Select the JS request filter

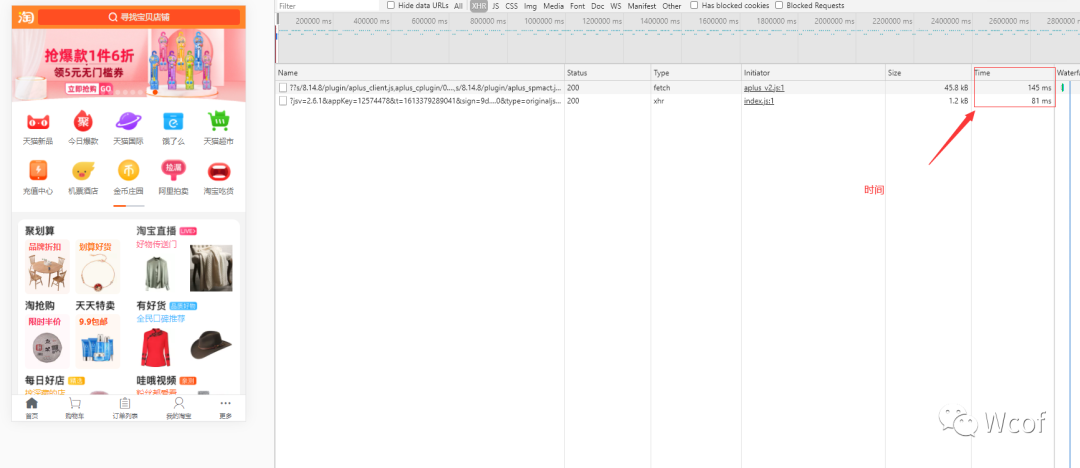tap(496, 6)
